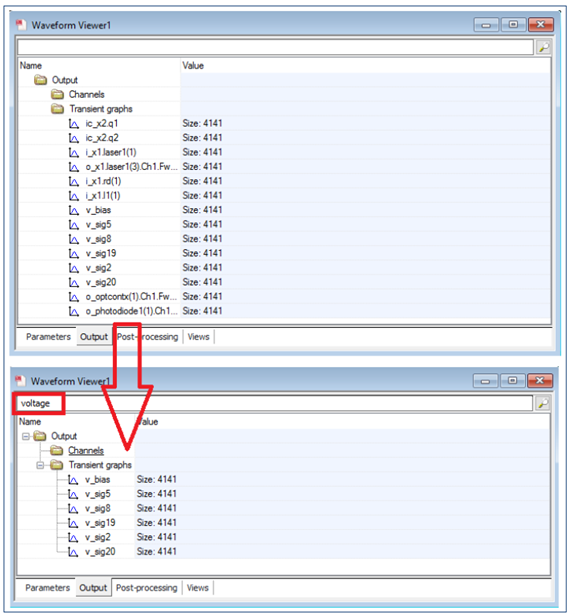Click the i_x1.laser1(1) graph icon

(73, 152)
